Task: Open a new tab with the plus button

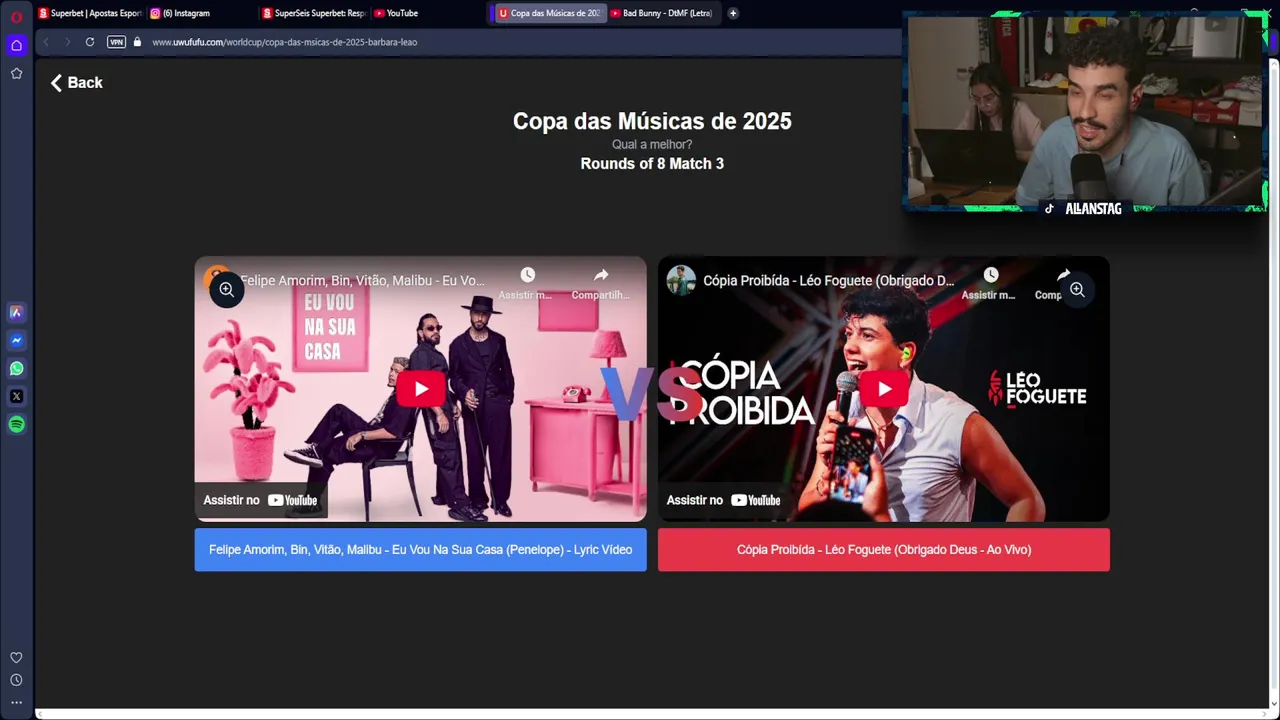Action: (x=733, y=13)
